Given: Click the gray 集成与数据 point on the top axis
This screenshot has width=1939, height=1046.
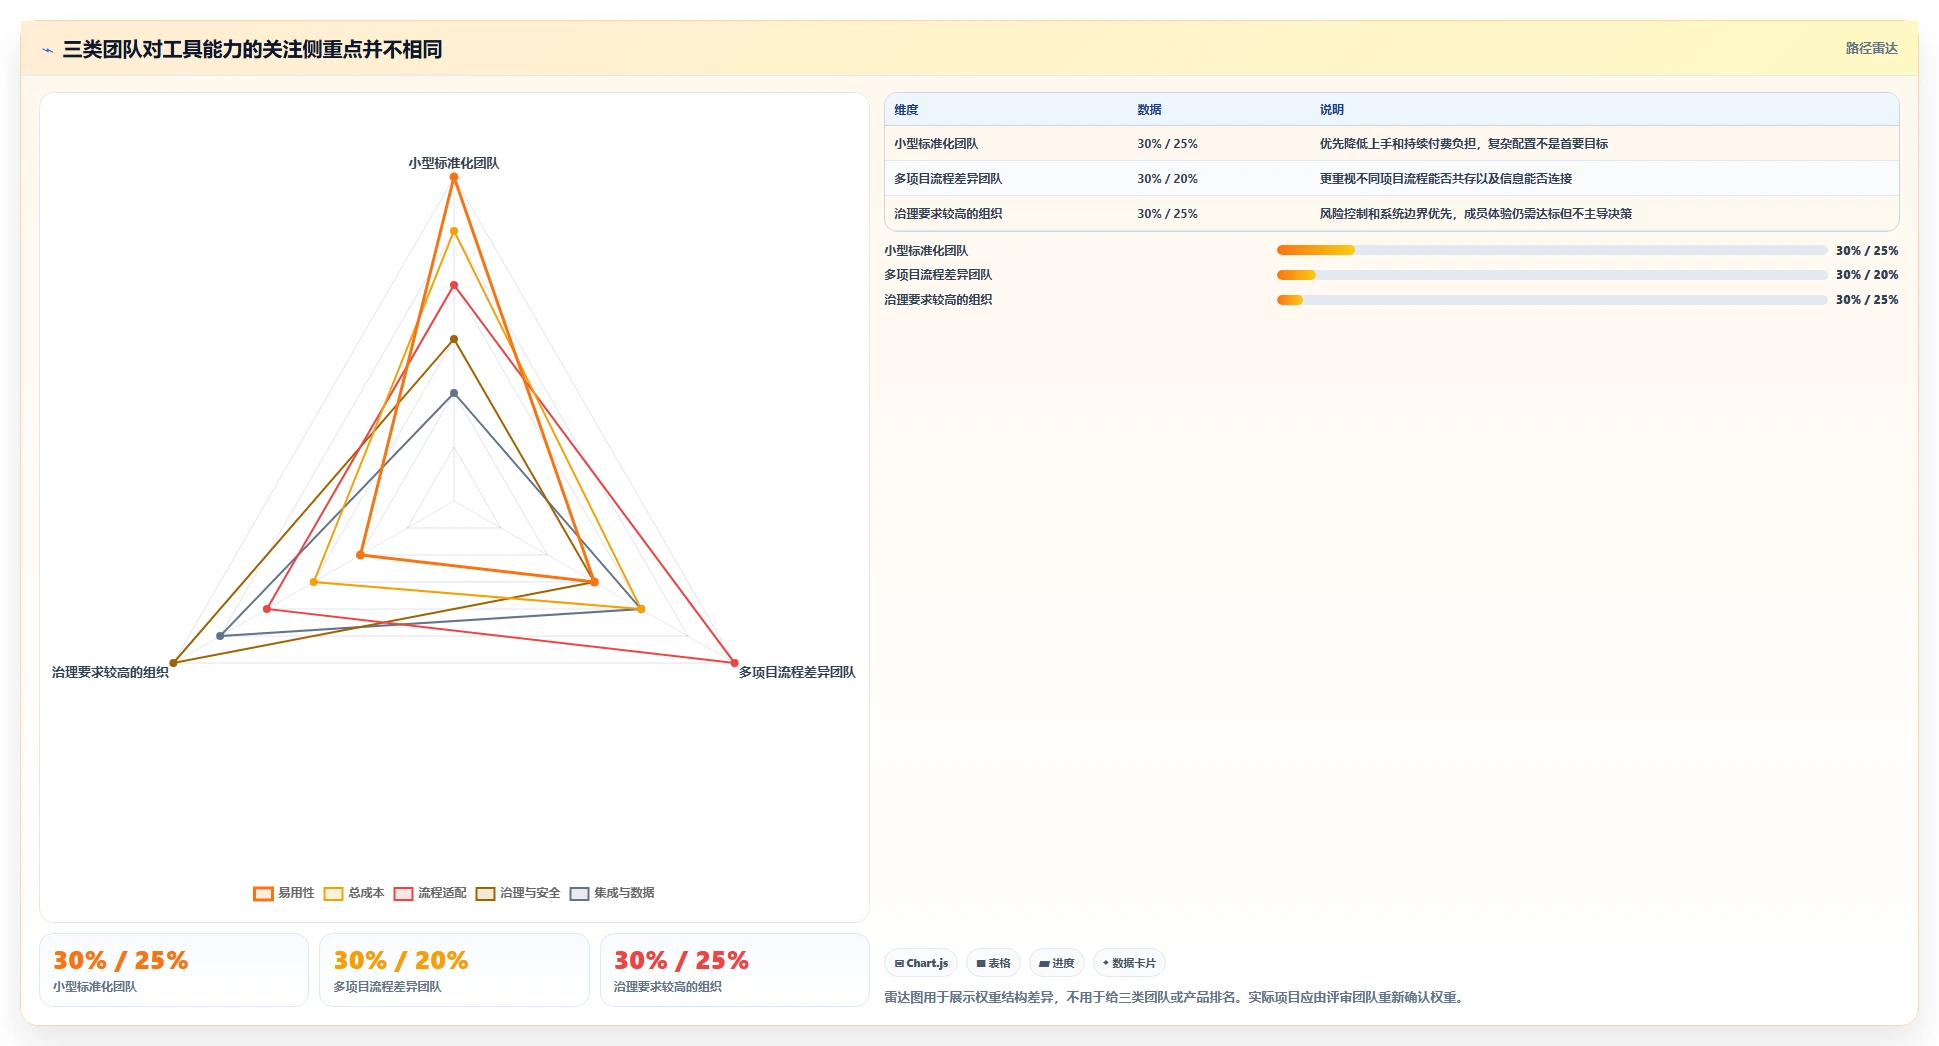Looking at the screenshot, I should 454,393.
